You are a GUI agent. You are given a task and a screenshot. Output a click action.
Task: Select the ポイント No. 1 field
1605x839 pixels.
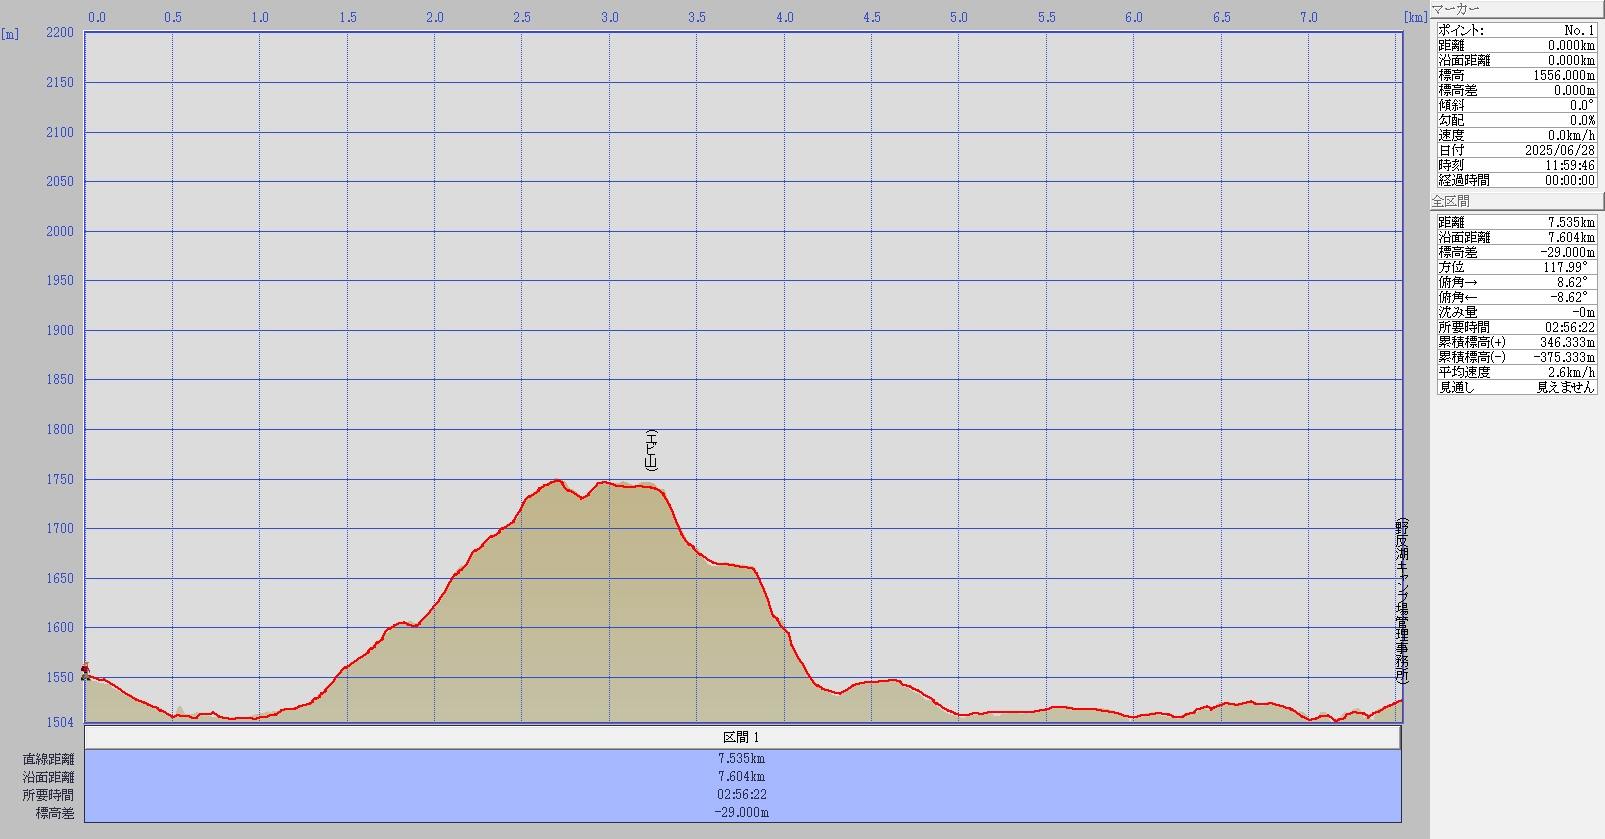click(1516, 30)
